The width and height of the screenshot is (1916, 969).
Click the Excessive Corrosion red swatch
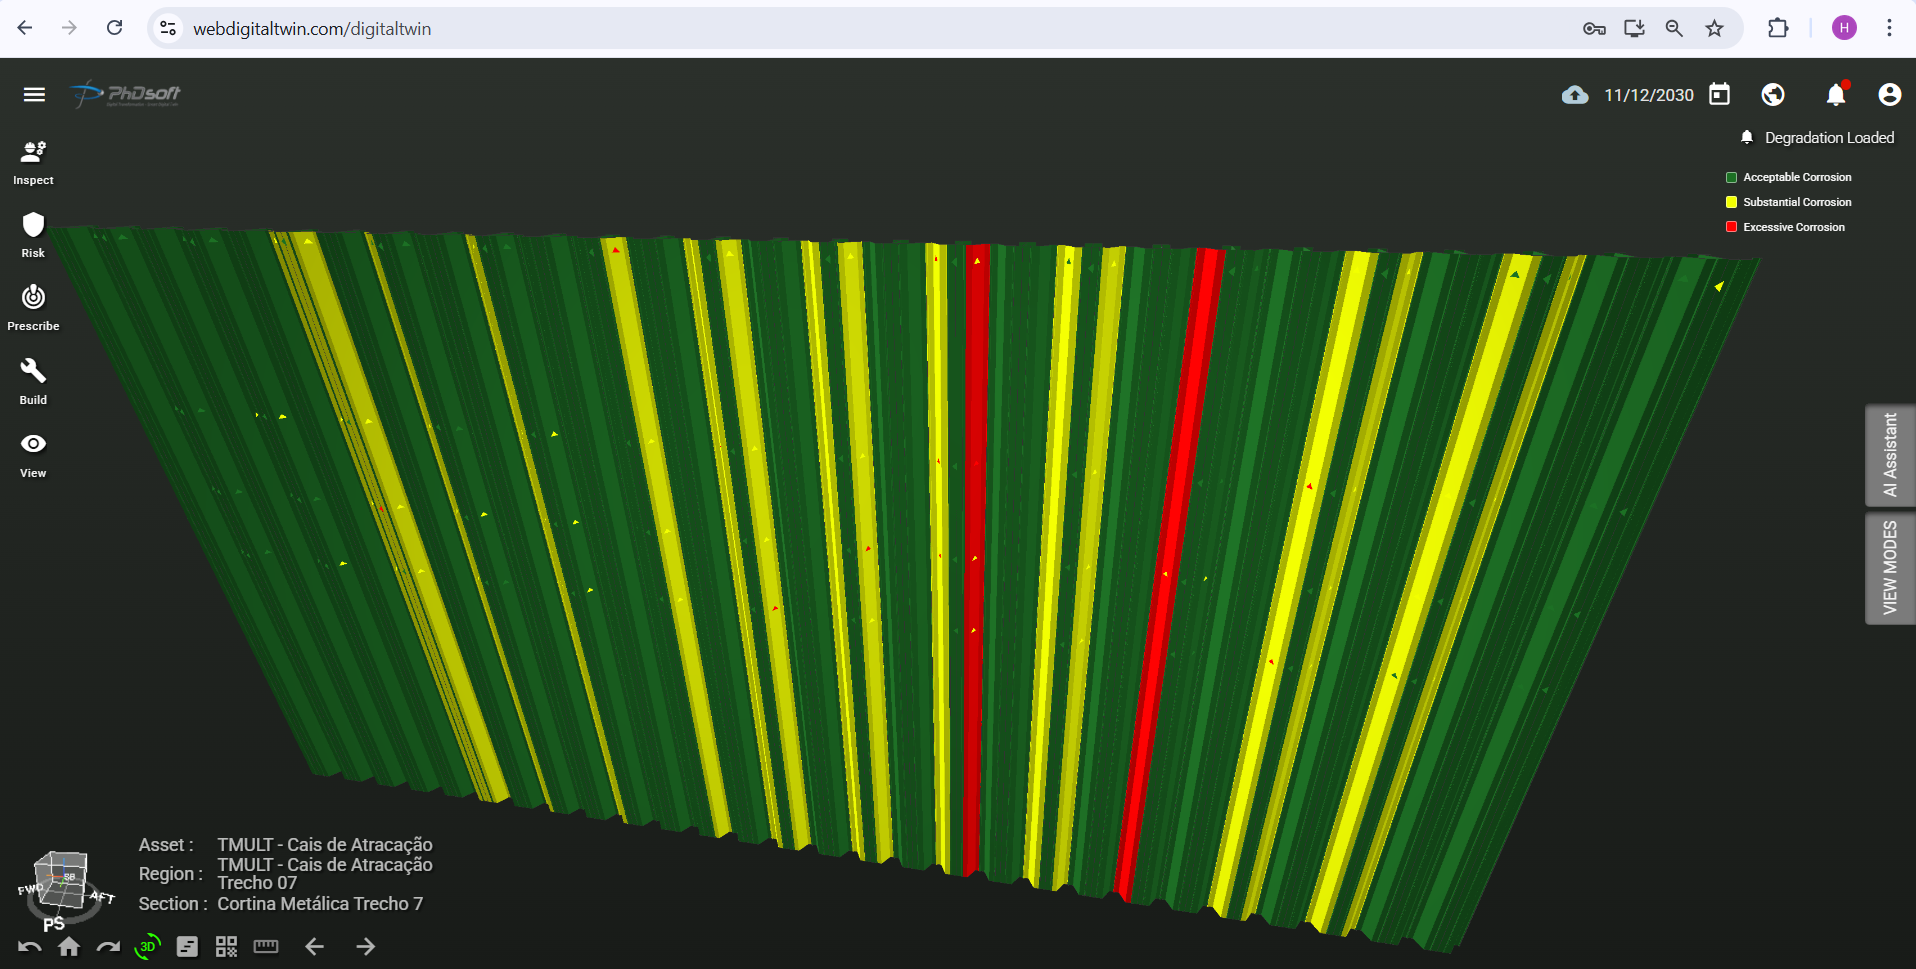1731,227
